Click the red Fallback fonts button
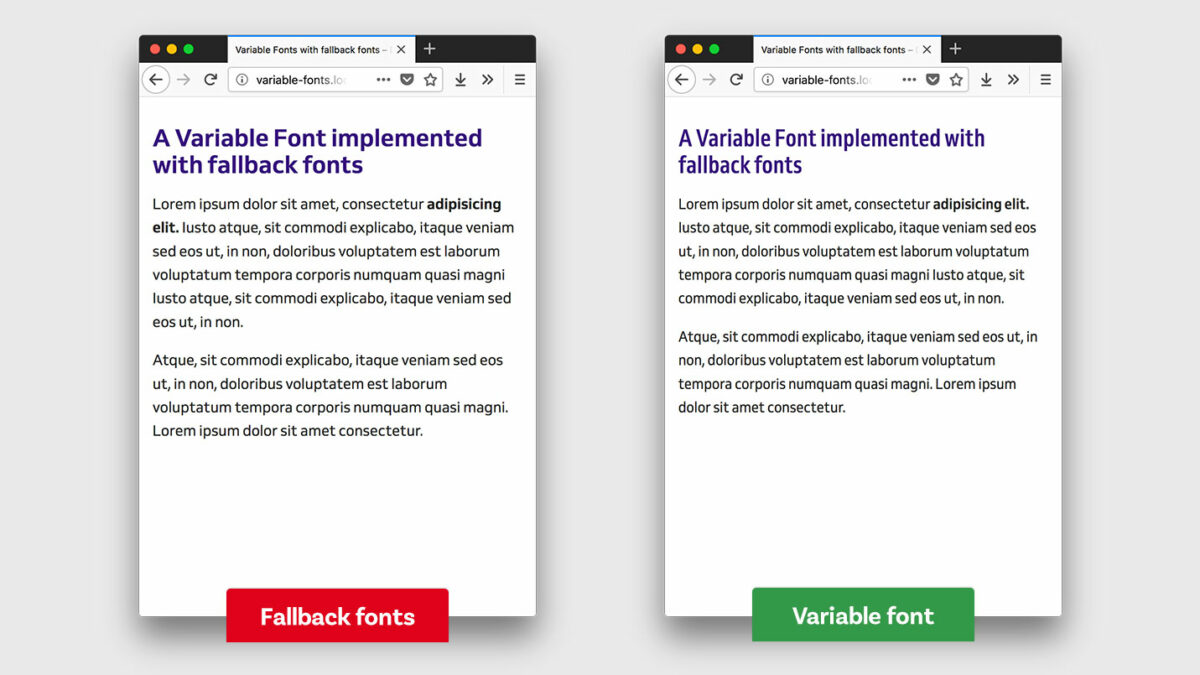The width and height of the screenshot is (1200, 675). point(337,614)
